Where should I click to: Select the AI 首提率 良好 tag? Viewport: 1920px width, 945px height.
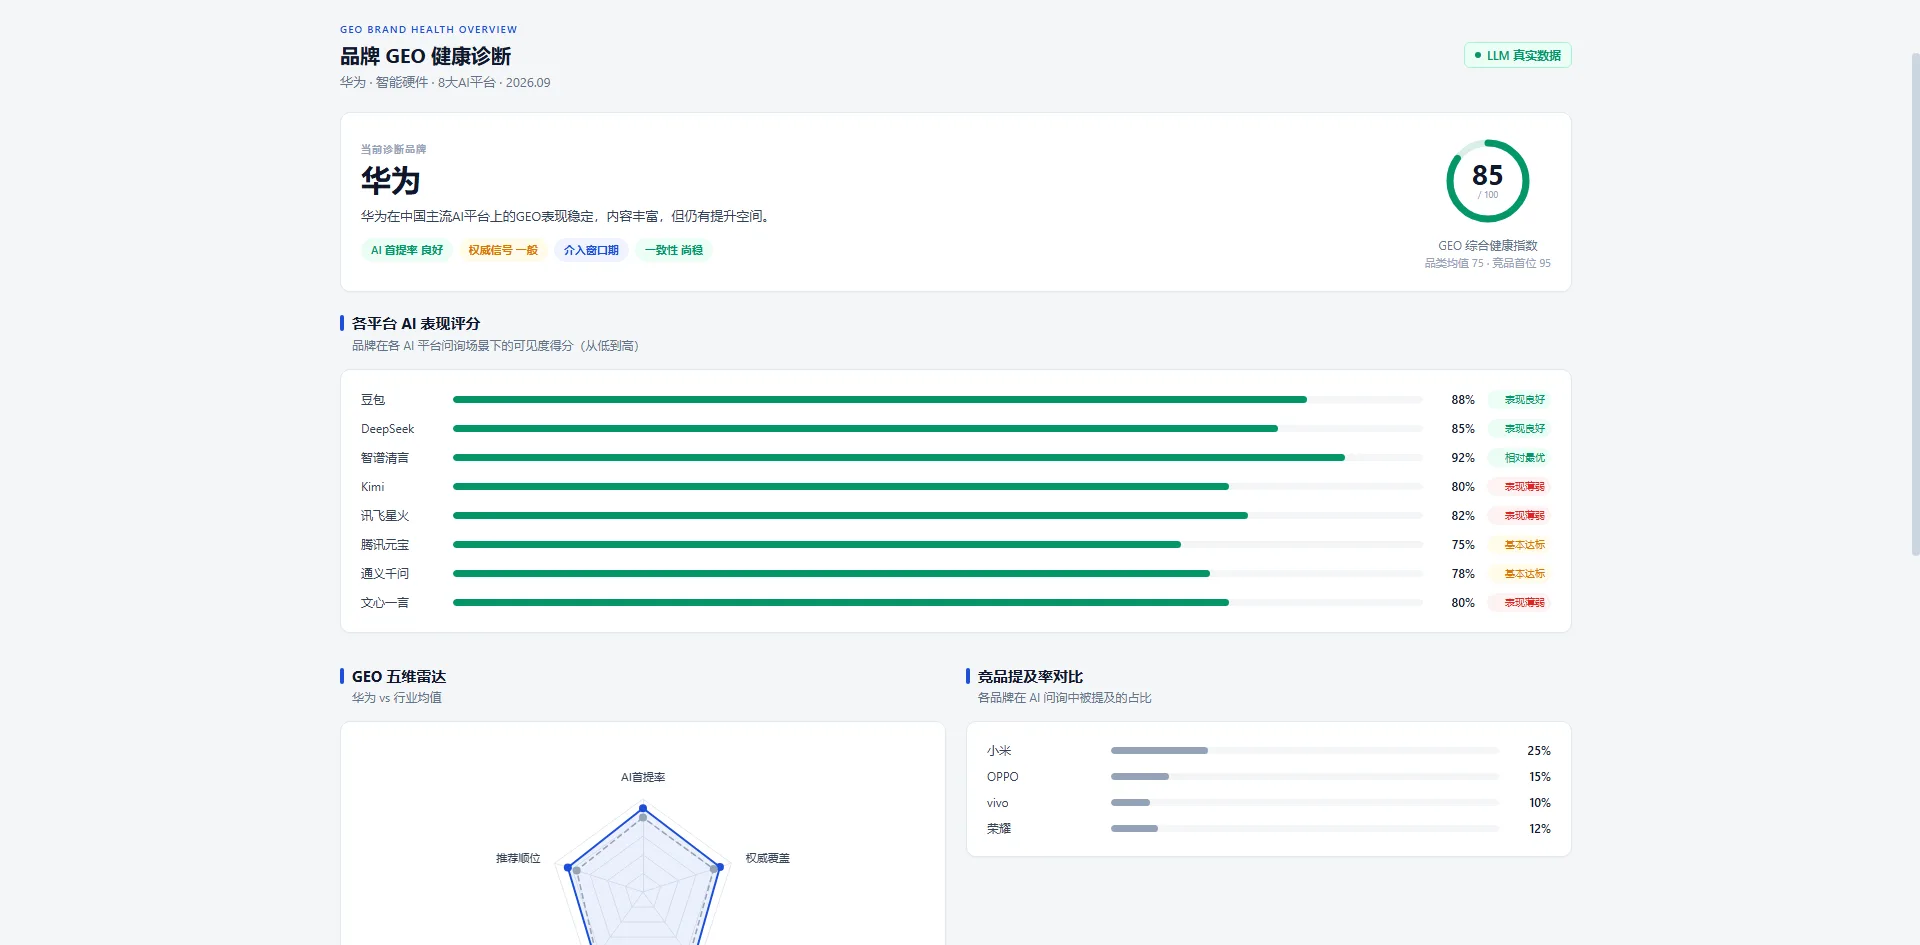pyautogui.click(x=407, y=250)
